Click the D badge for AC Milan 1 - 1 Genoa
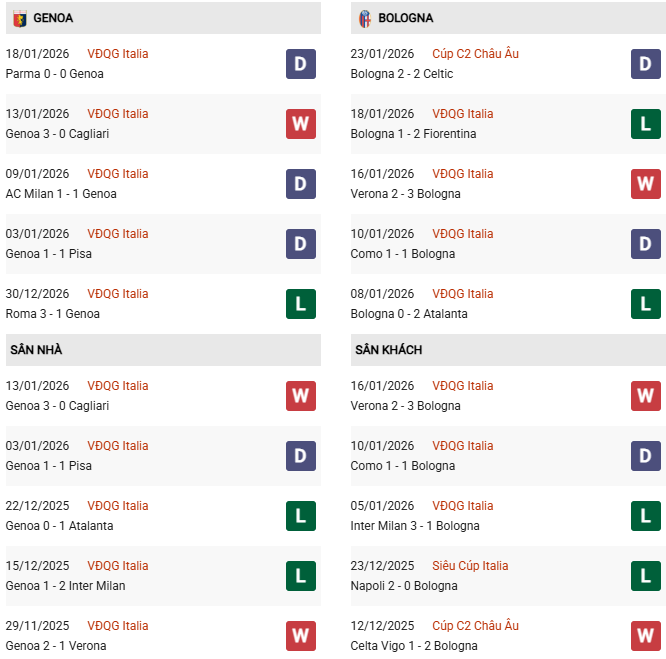Image resolution: width=666 pixels, height=659 pixels. (x=300, y=184)
